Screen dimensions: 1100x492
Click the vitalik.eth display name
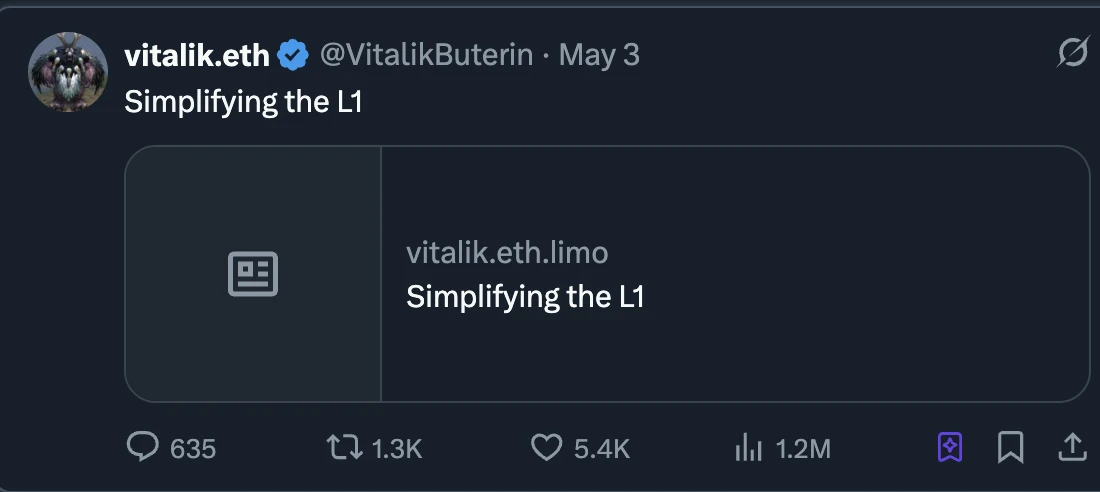(196, 56)
